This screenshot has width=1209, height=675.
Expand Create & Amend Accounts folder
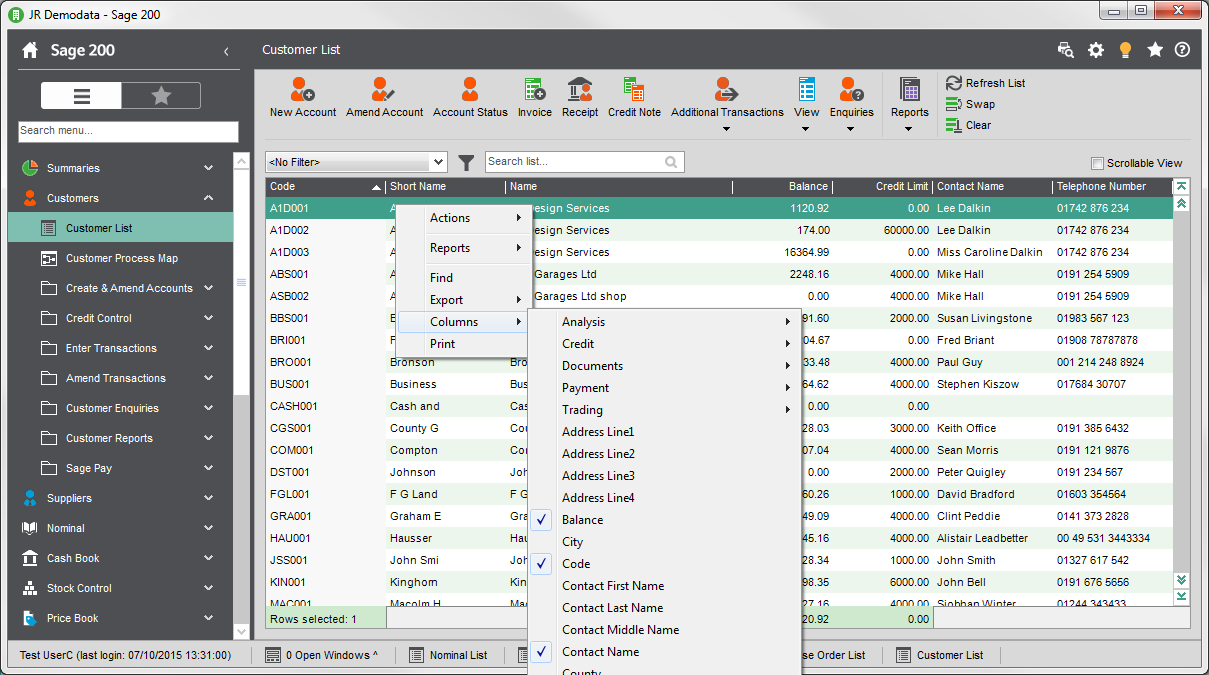pos(208,288)
